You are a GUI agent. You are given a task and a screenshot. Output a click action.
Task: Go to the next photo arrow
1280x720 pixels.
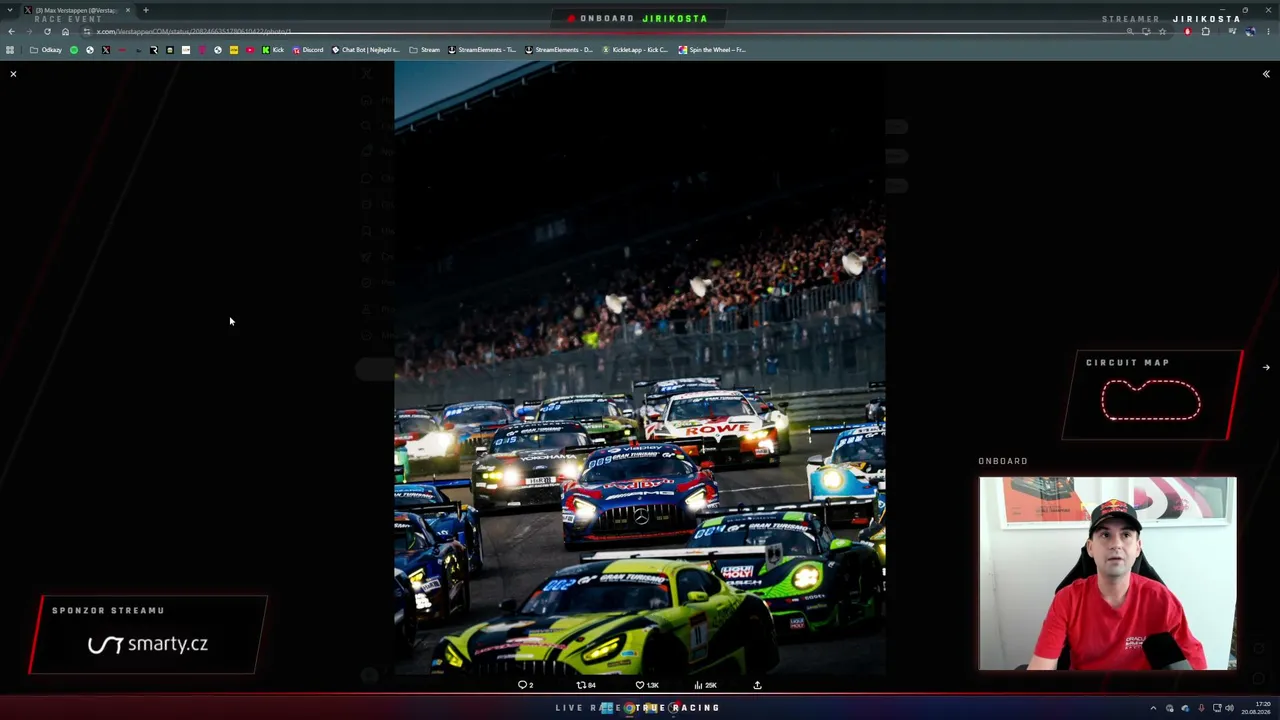point(1266,367)
